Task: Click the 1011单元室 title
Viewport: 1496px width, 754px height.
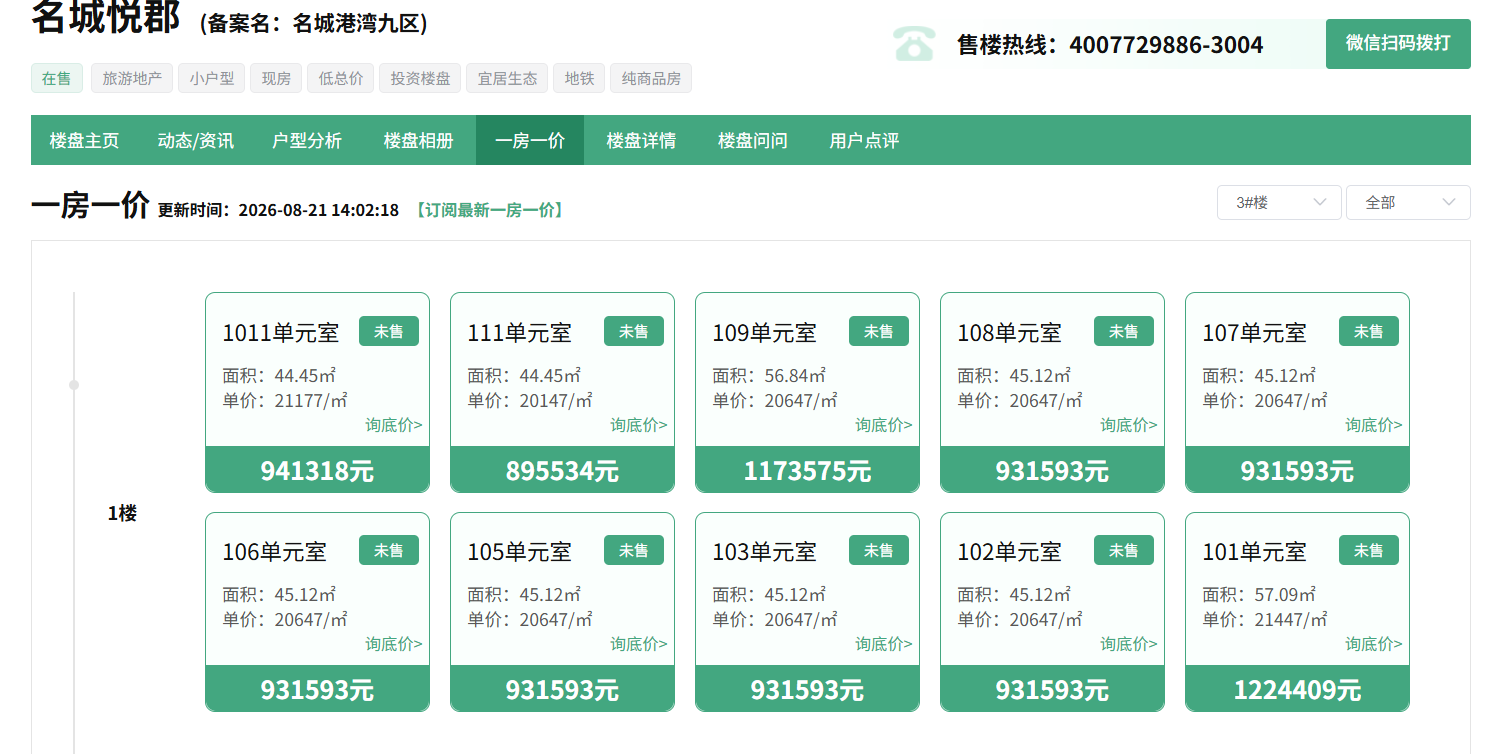Action: pyautogui.click(x=281, y=332)
